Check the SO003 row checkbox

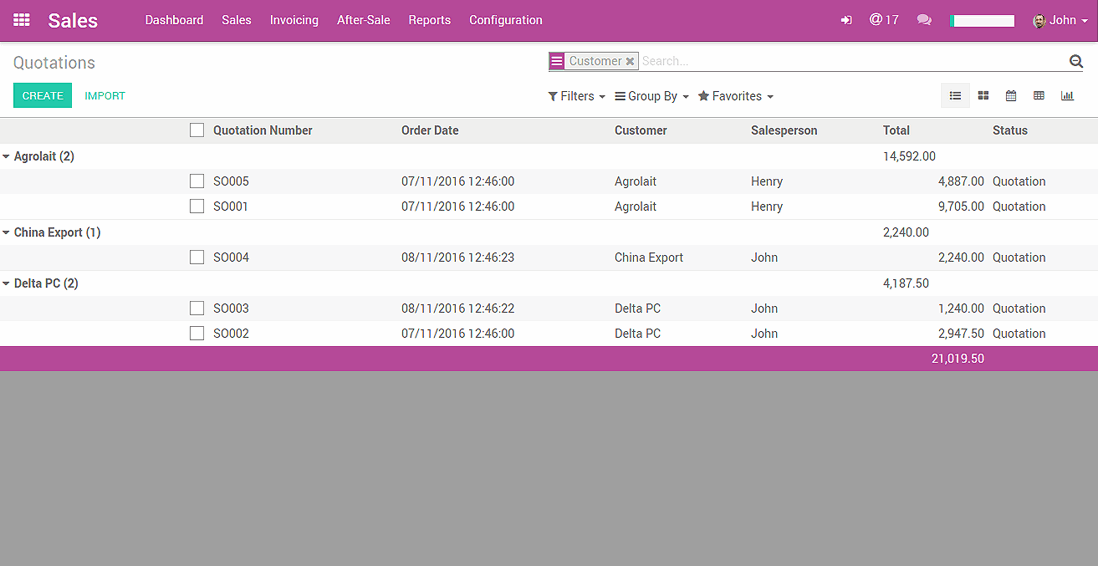point(197,309)
